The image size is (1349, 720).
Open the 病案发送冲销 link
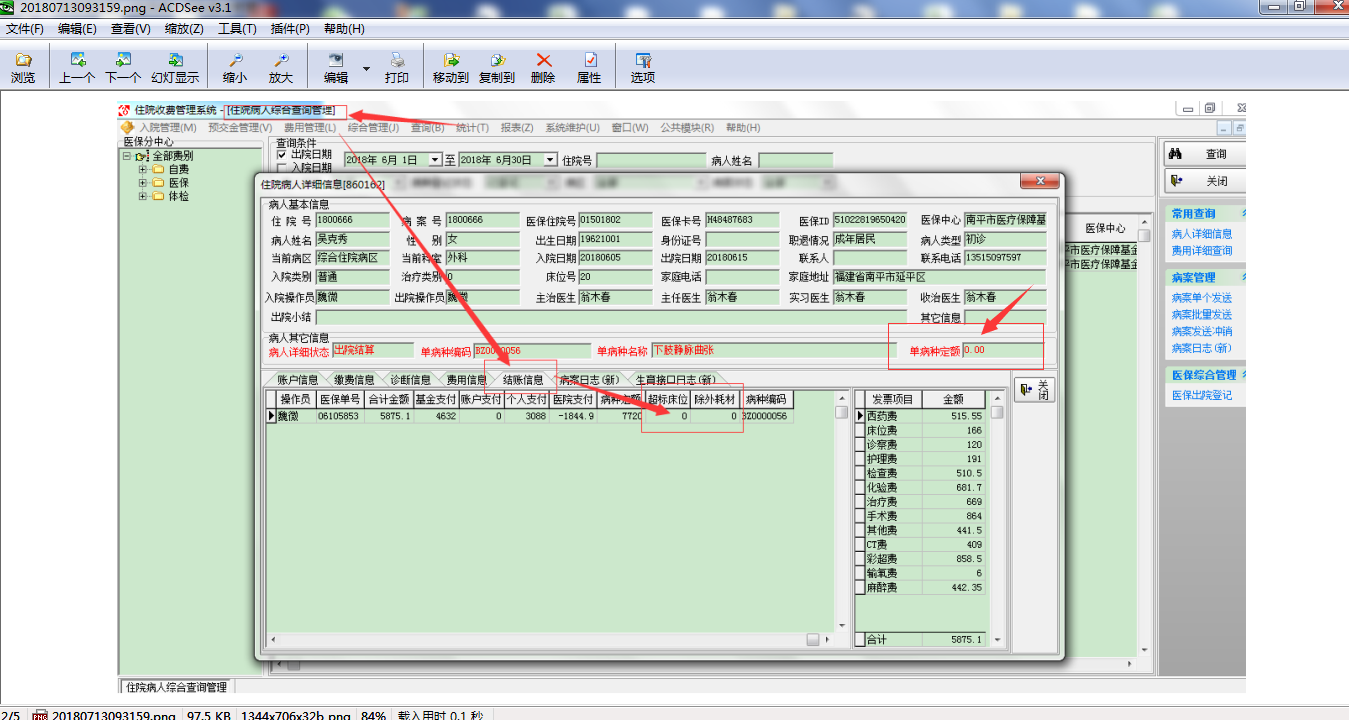(1202, 332)
